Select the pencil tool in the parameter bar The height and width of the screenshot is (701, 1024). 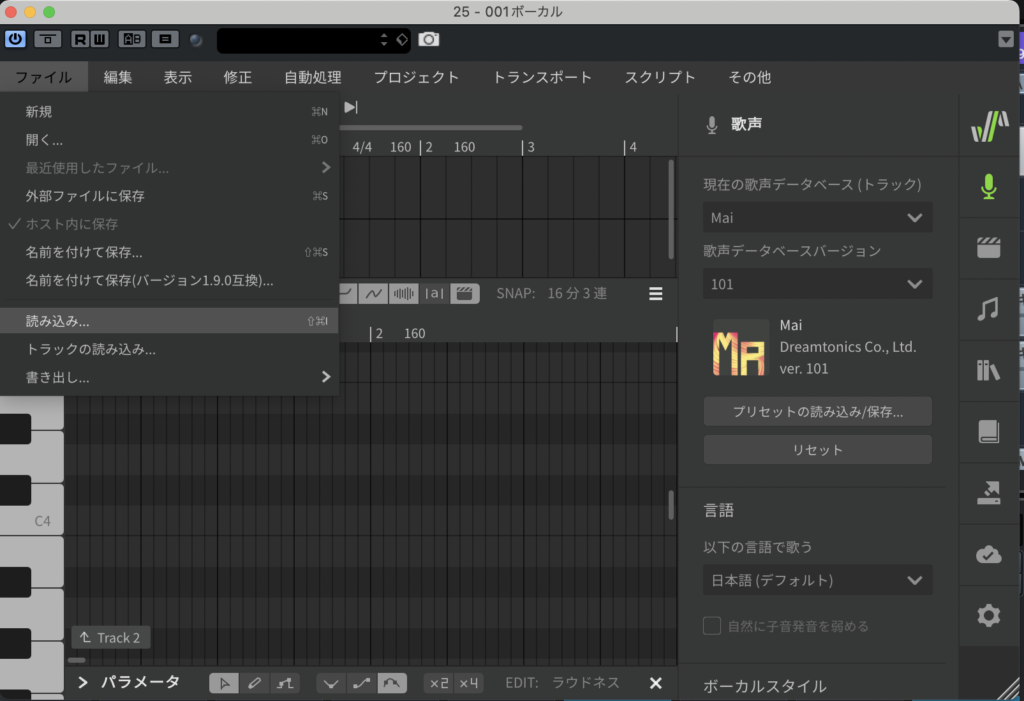click(255, 683)
